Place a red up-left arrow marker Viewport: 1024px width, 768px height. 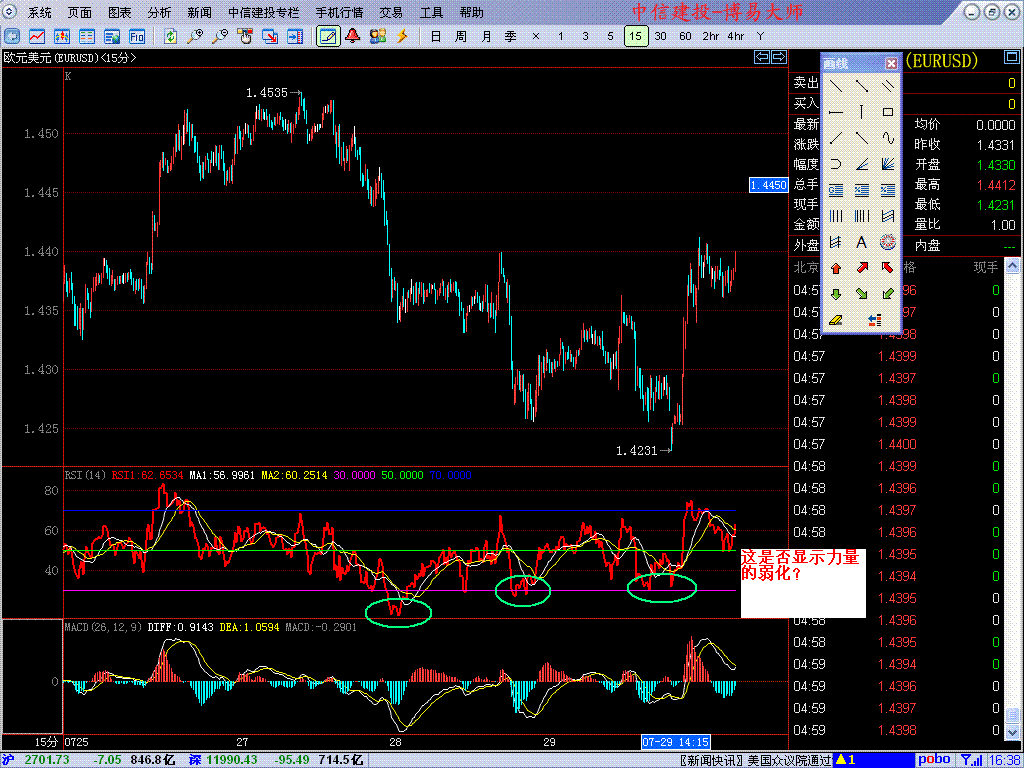pos(888,268)
